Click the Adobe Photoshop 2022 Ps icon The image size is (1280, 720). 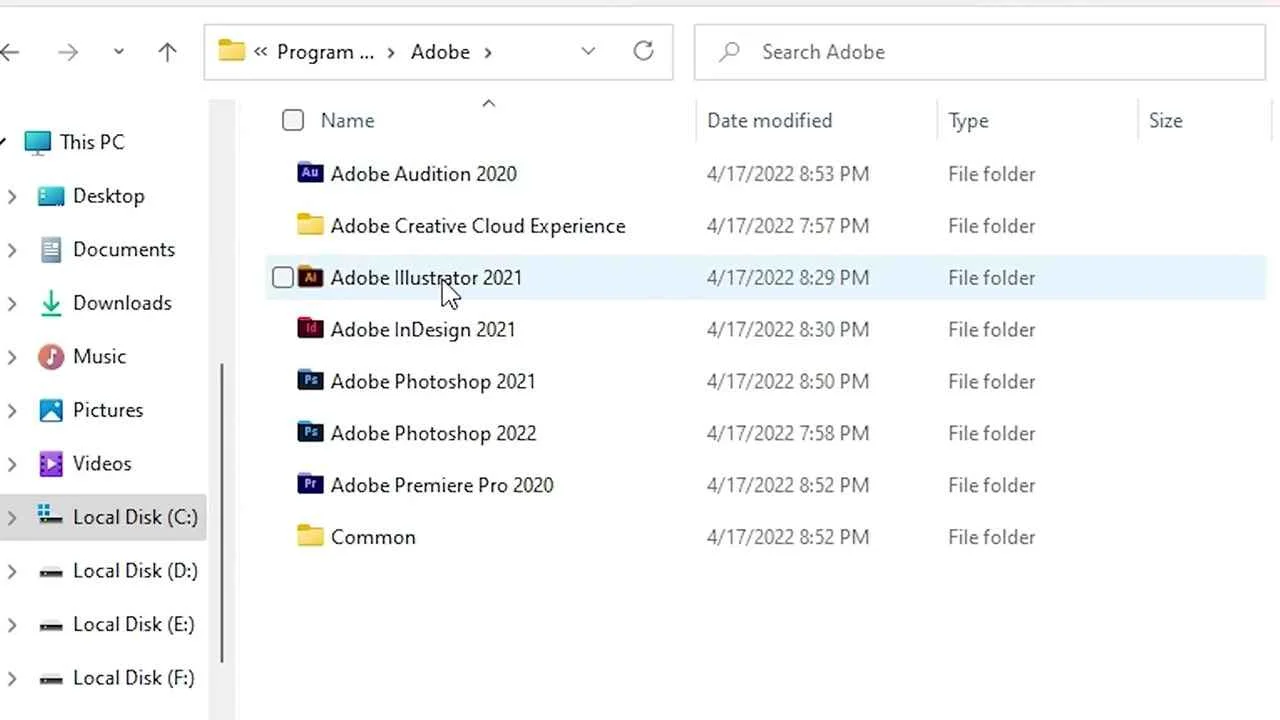coord(310,432)
